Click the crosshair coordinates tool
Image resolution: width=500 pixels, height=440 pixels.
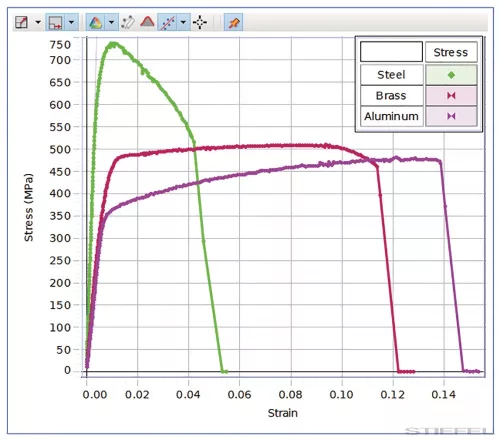coord(200,22)
